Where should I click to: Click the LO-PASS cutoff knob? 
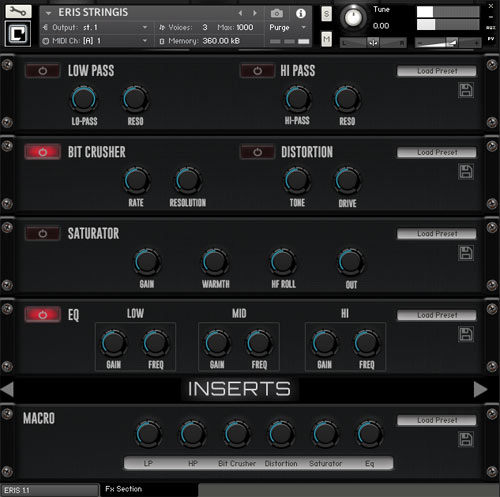84,99
